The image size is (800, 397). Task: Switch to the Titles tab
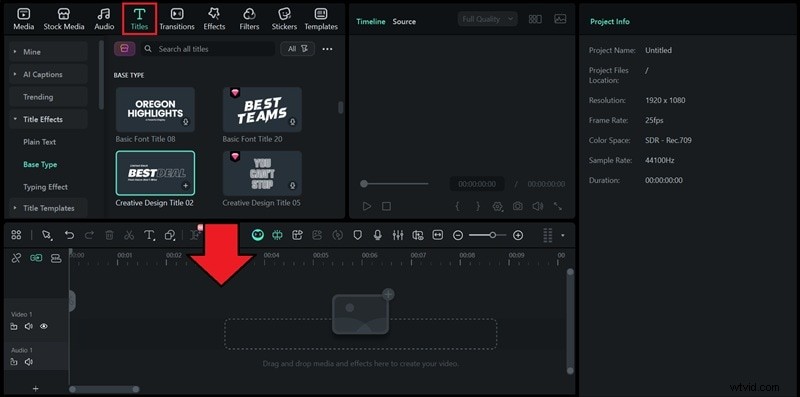pos(139,19)
